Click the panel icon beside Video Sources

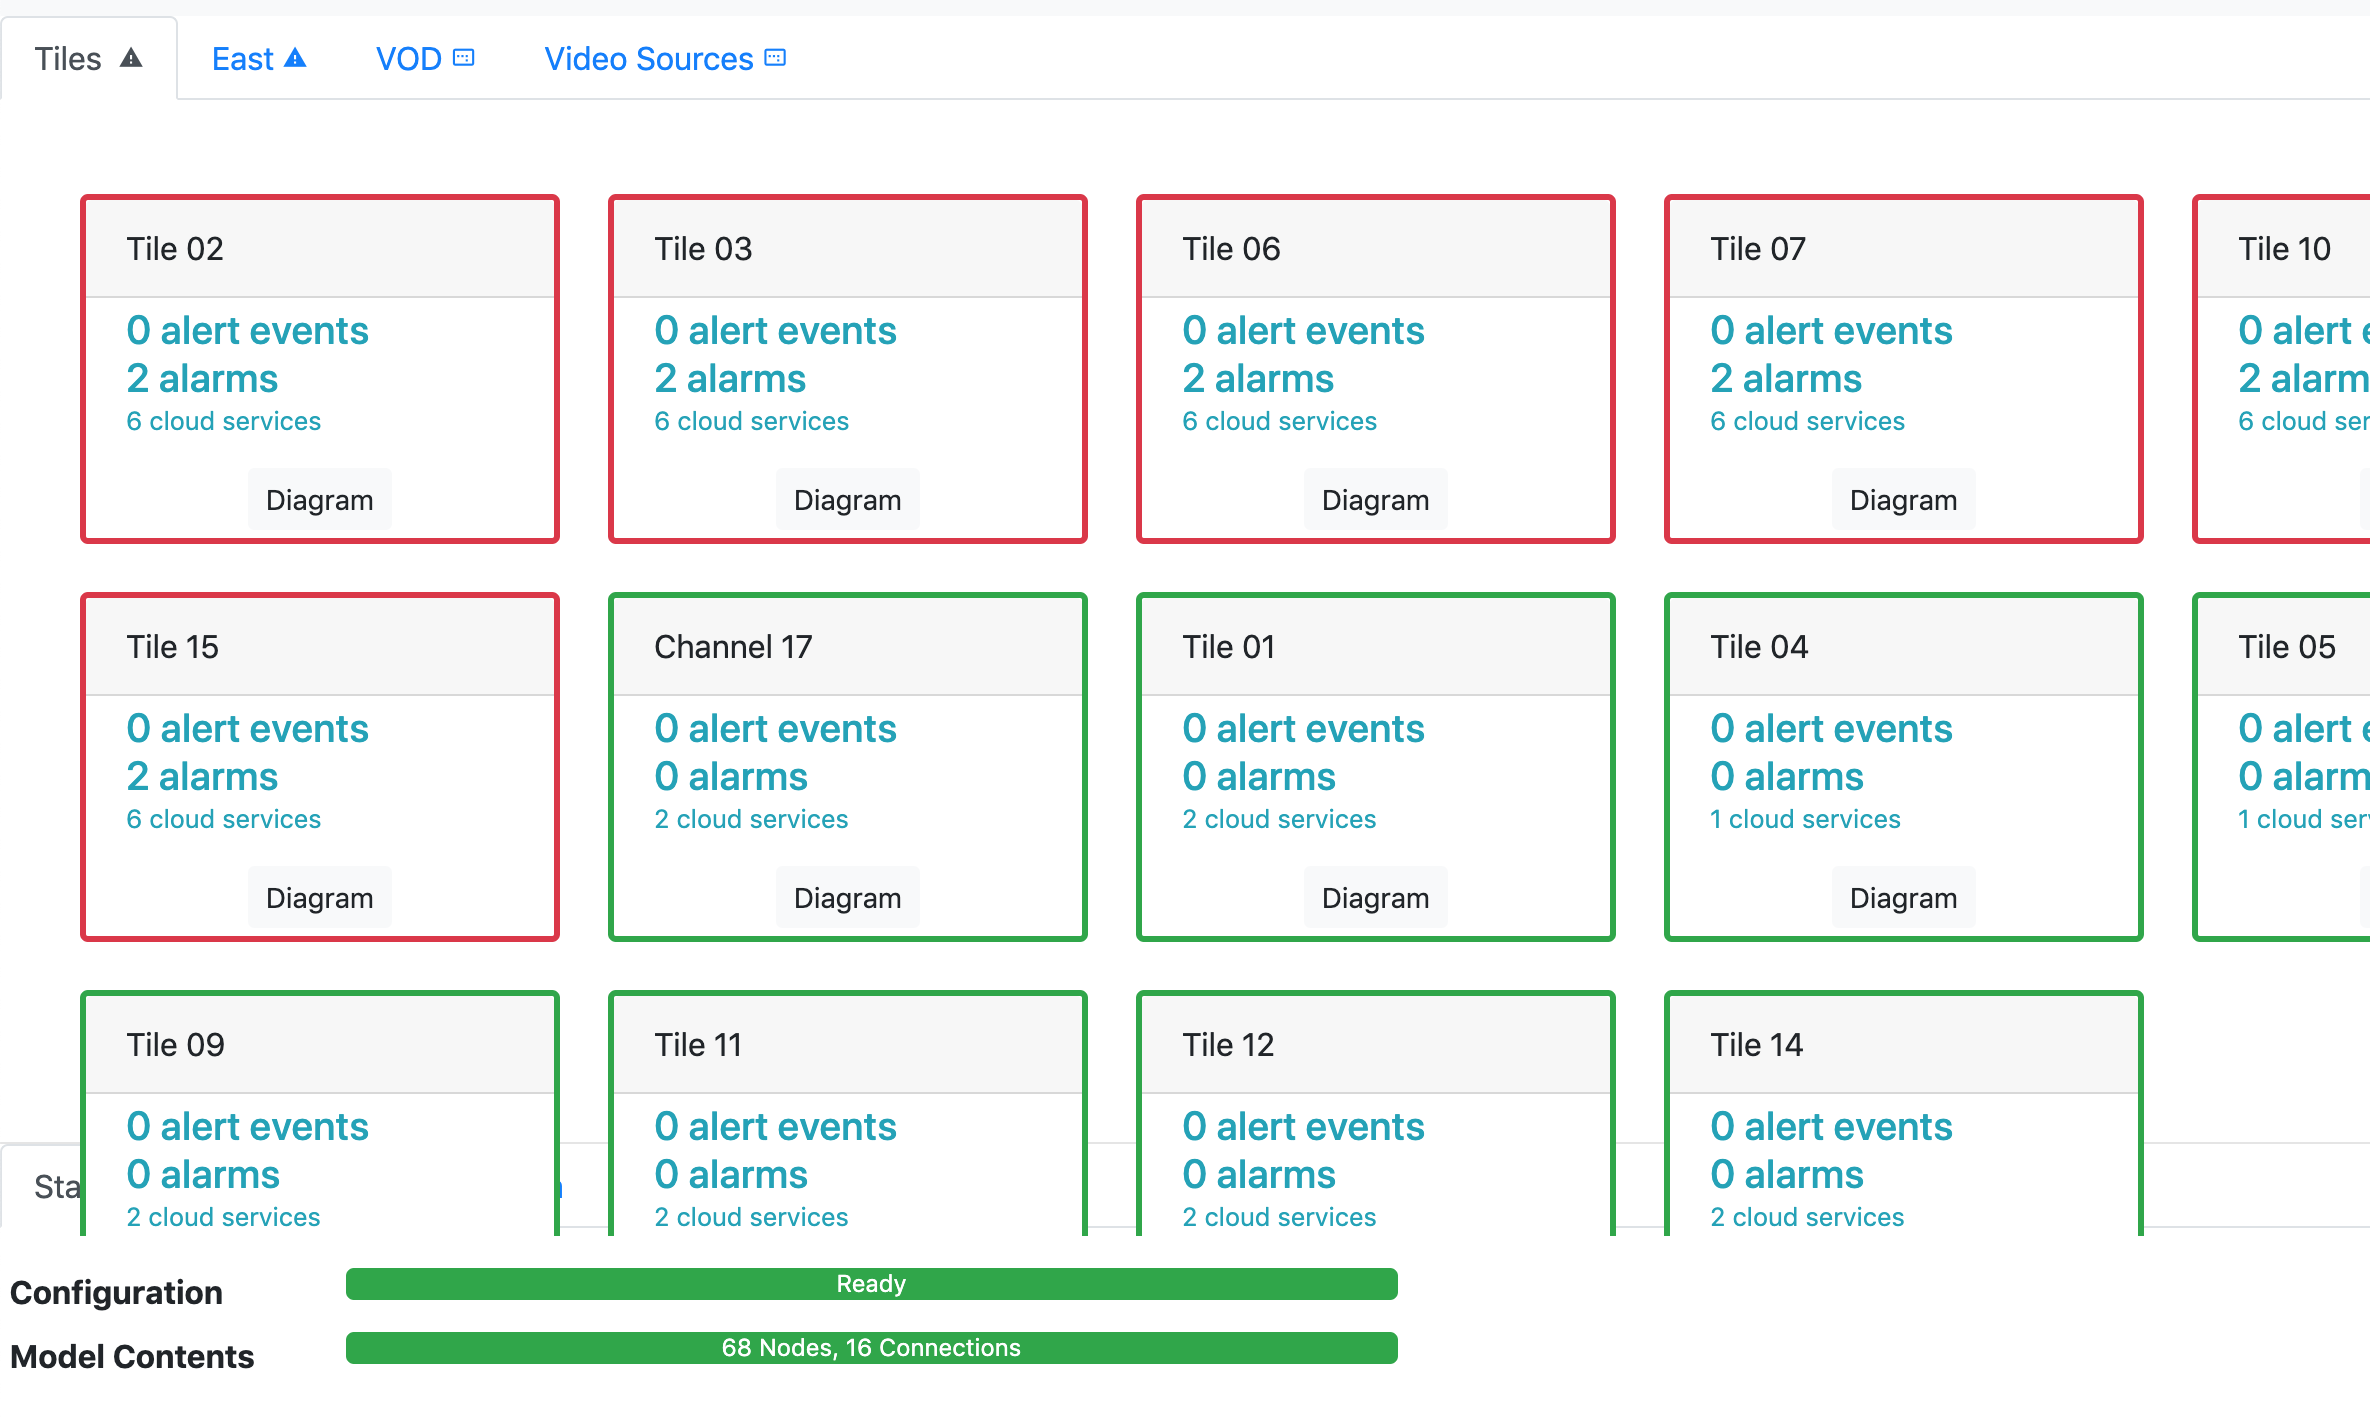[x=773, y=57]
